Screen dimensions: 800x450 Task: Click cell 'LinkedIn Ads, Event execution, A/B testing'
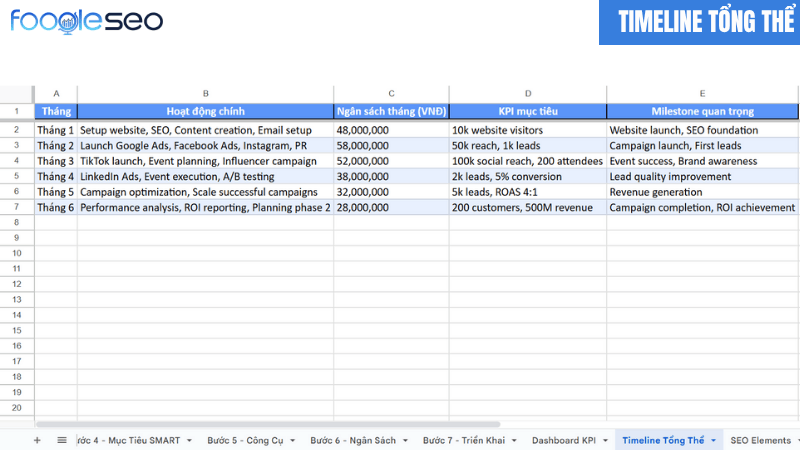point(206,177)
